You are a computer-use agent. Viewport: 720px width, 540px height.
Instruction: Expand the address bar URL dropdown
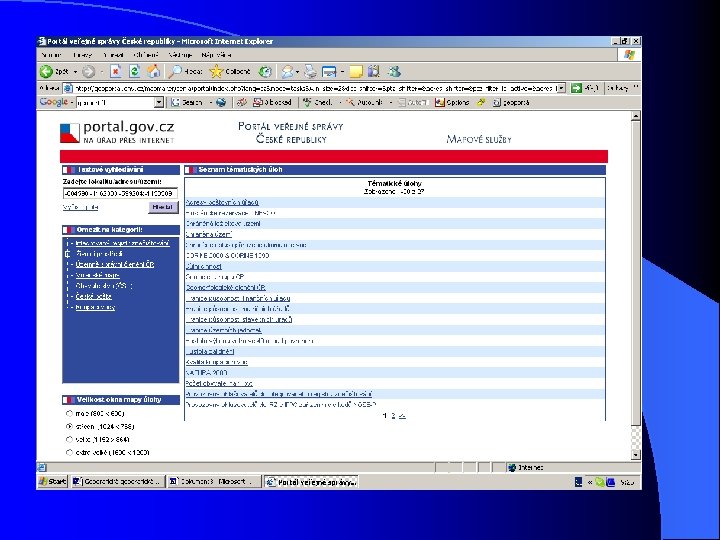(x=561, y=87)
